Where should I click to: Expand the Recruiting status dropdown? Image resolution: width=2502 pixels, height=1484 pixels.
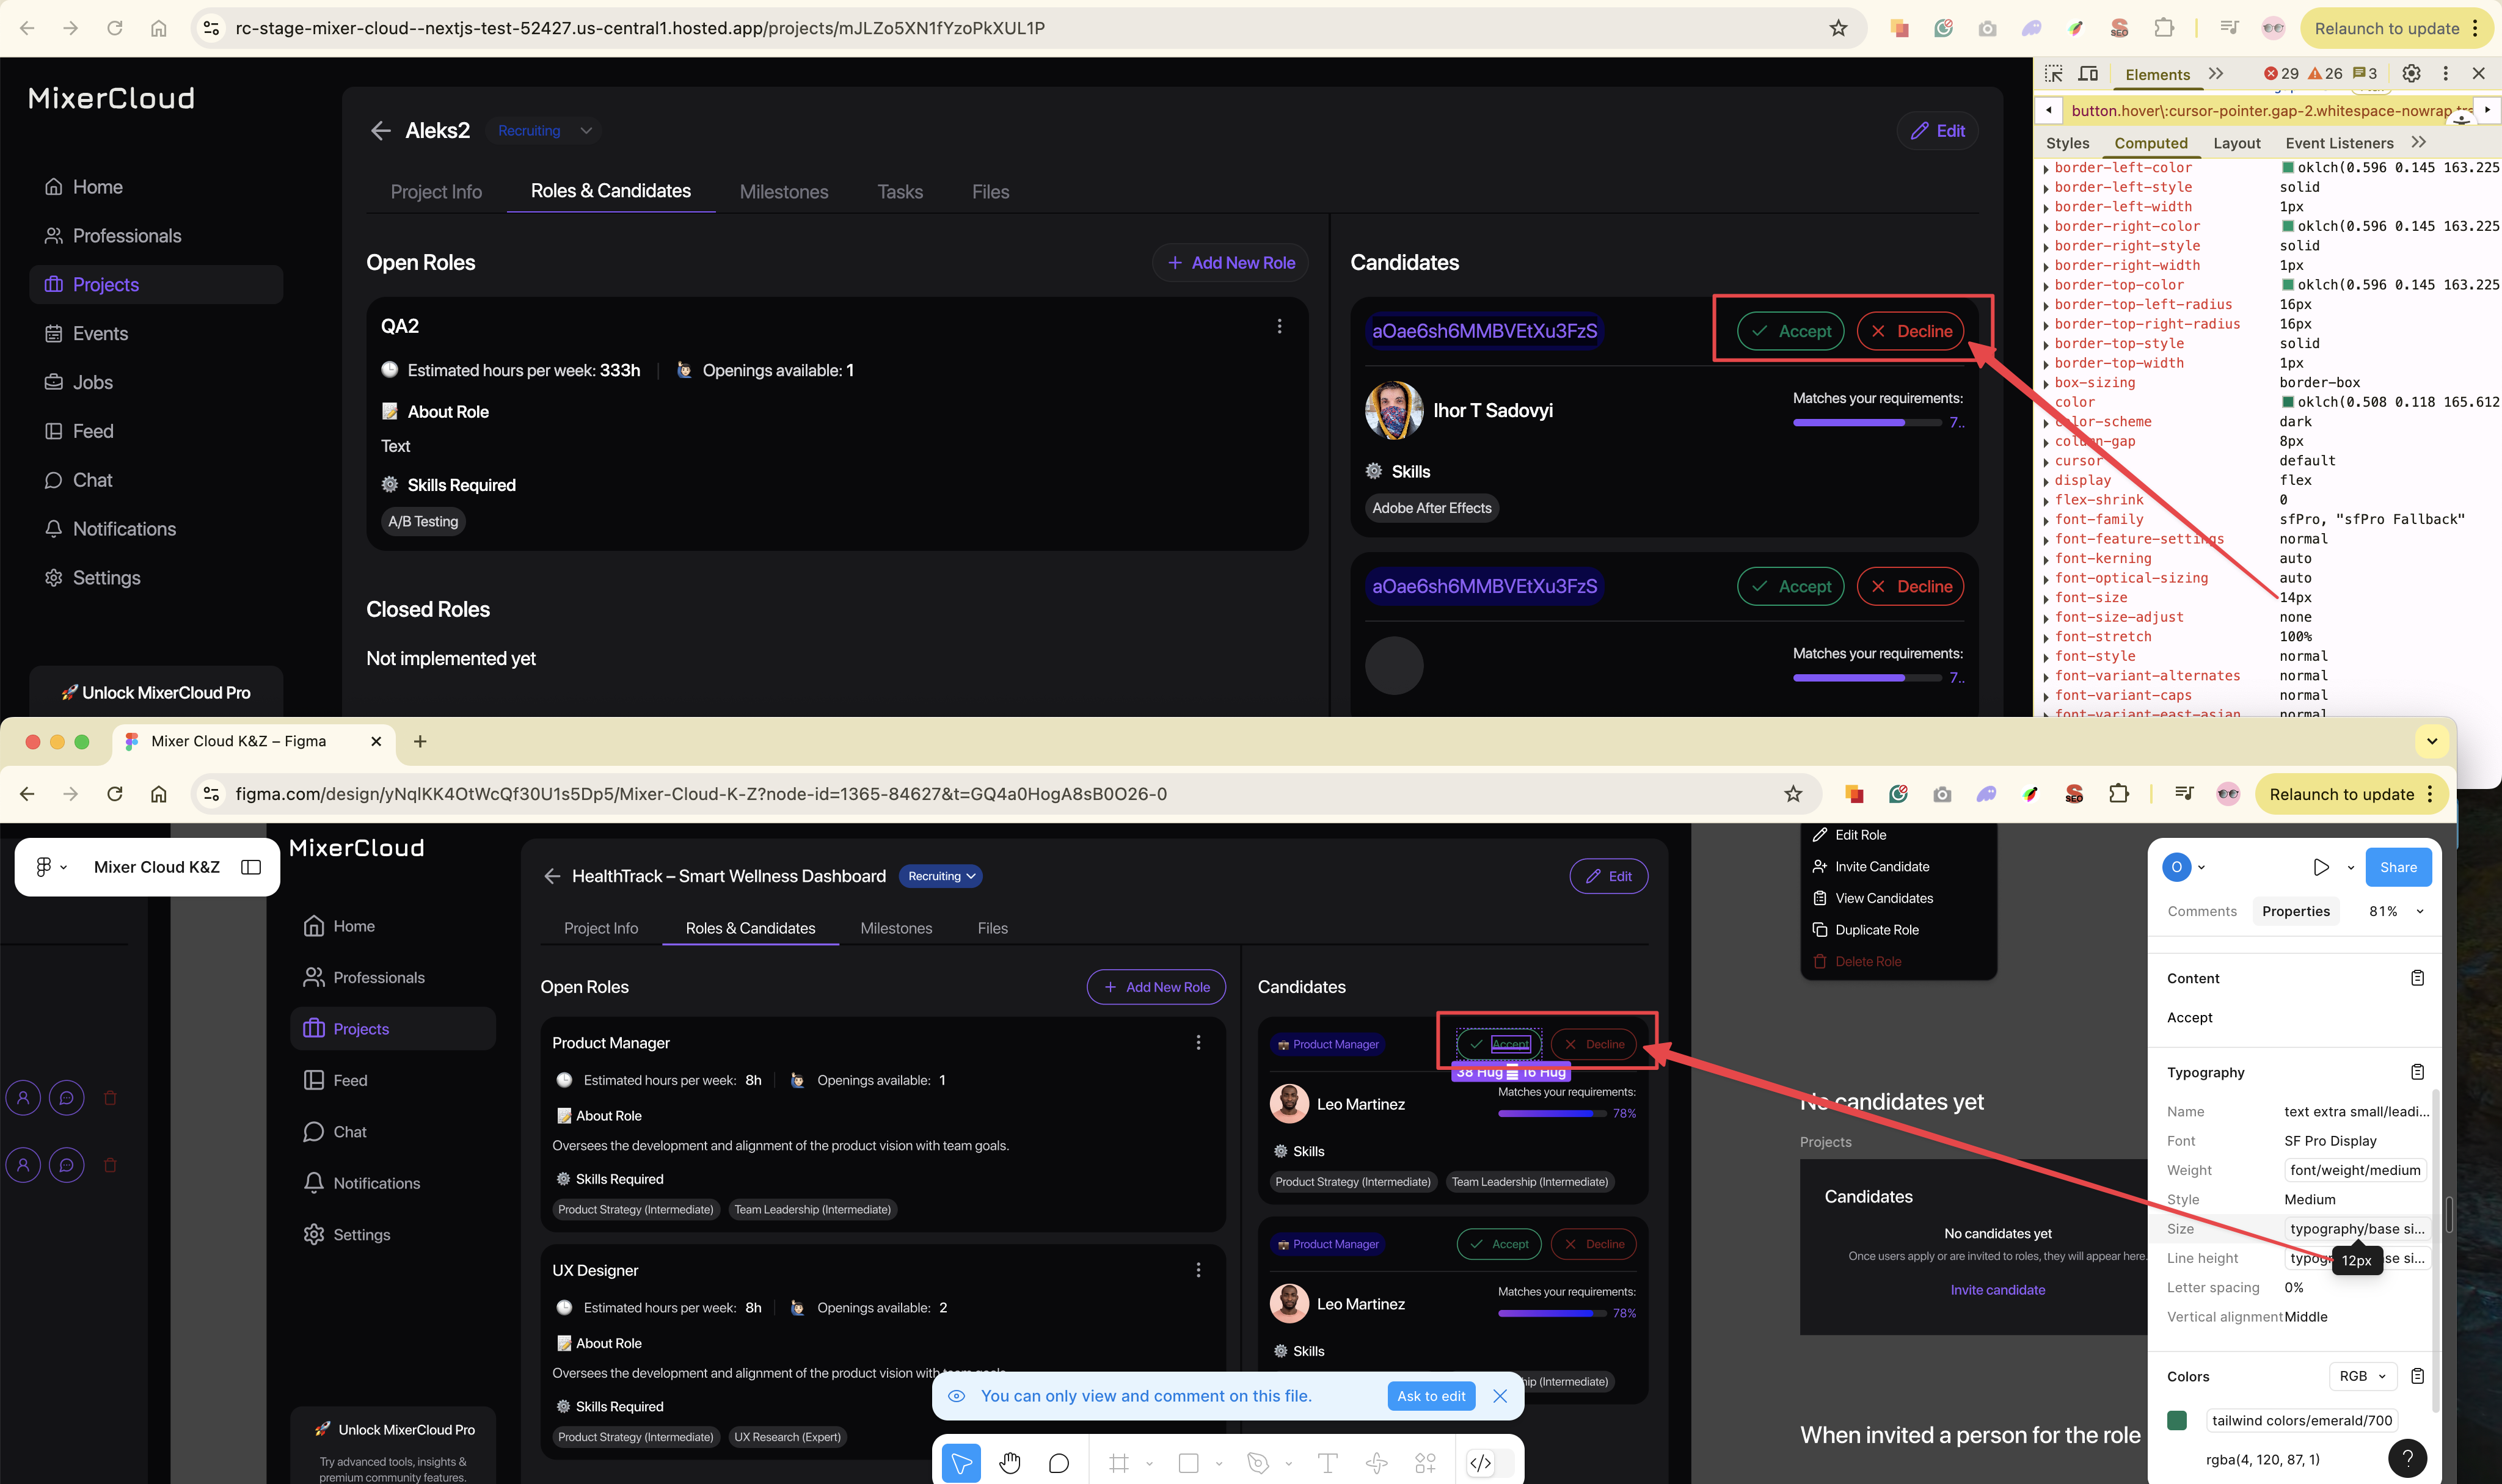click(586, 131)
